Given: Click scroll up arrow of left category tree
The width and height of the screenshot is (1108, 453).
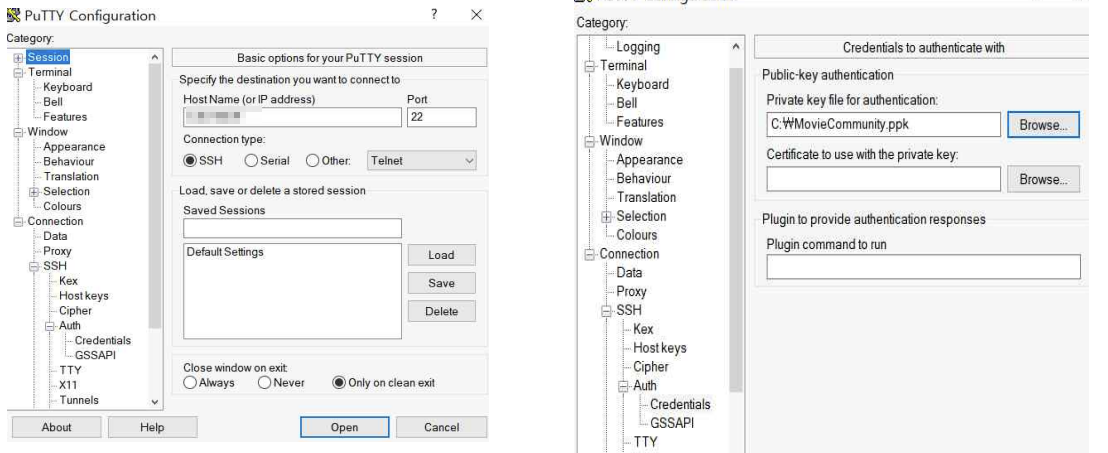Looking at the screenshot, I should tap(155, 57).
